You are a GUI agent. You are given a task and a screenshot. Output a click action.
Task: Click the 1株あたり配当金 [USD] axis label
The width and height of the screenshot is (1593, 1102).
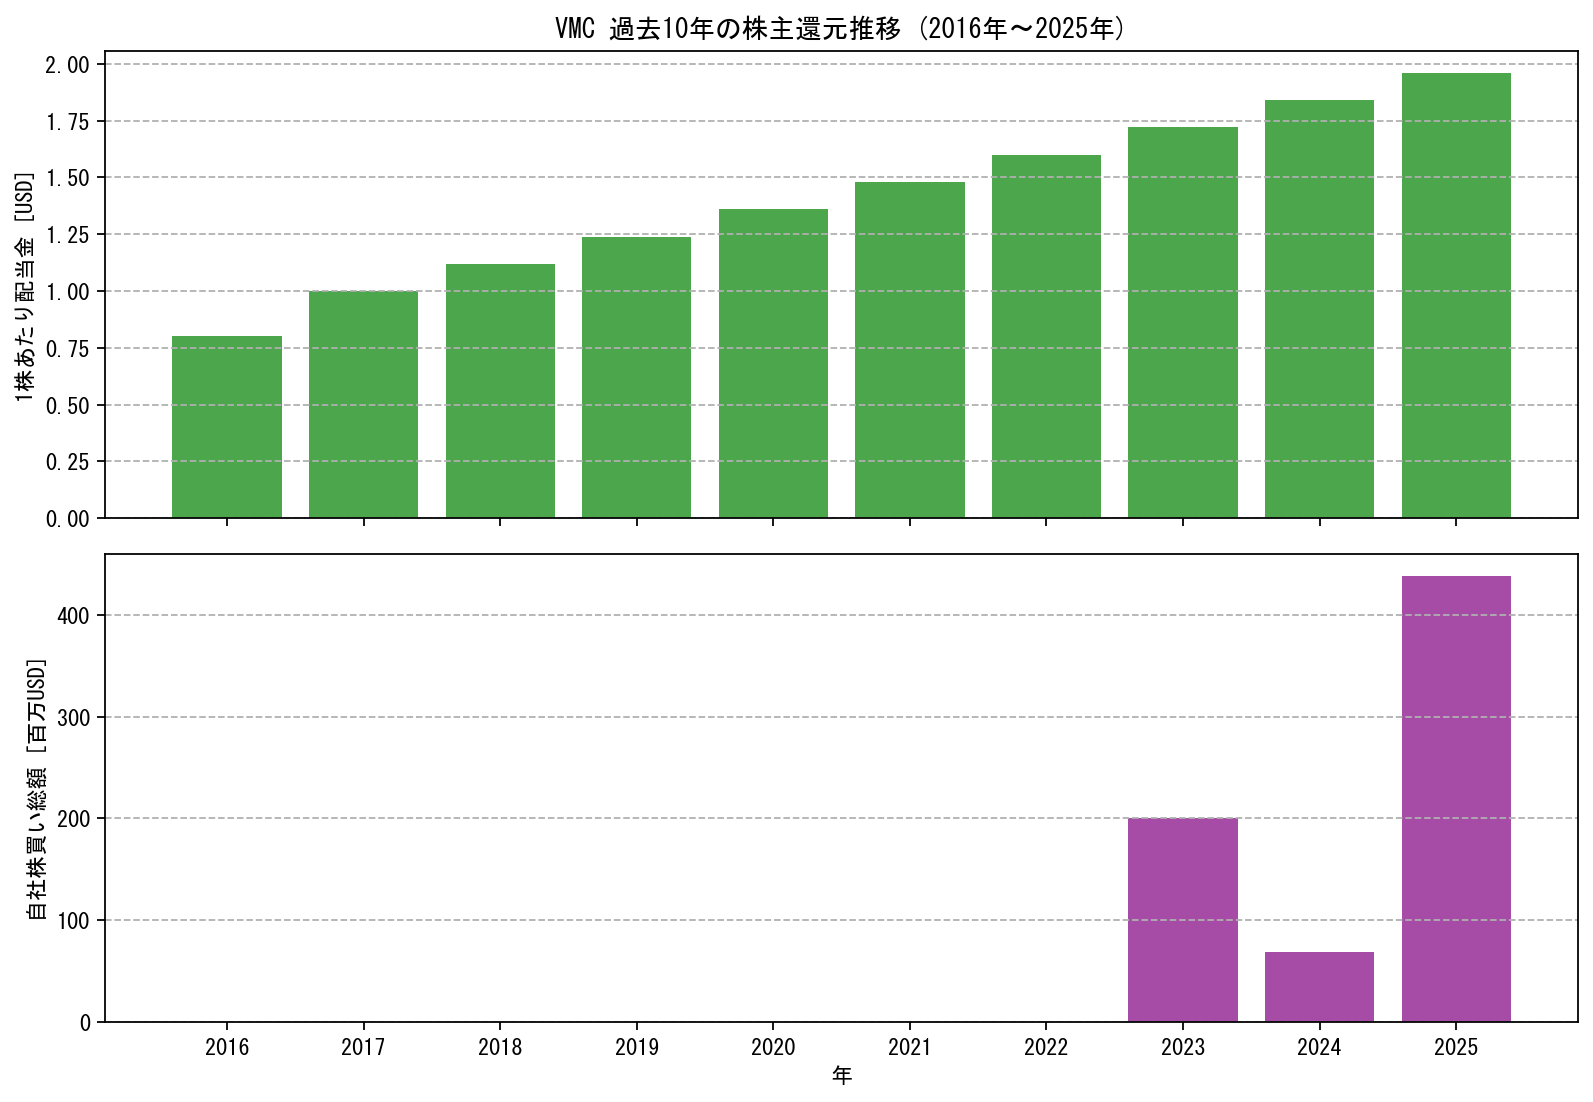click(x=25, y=286)
